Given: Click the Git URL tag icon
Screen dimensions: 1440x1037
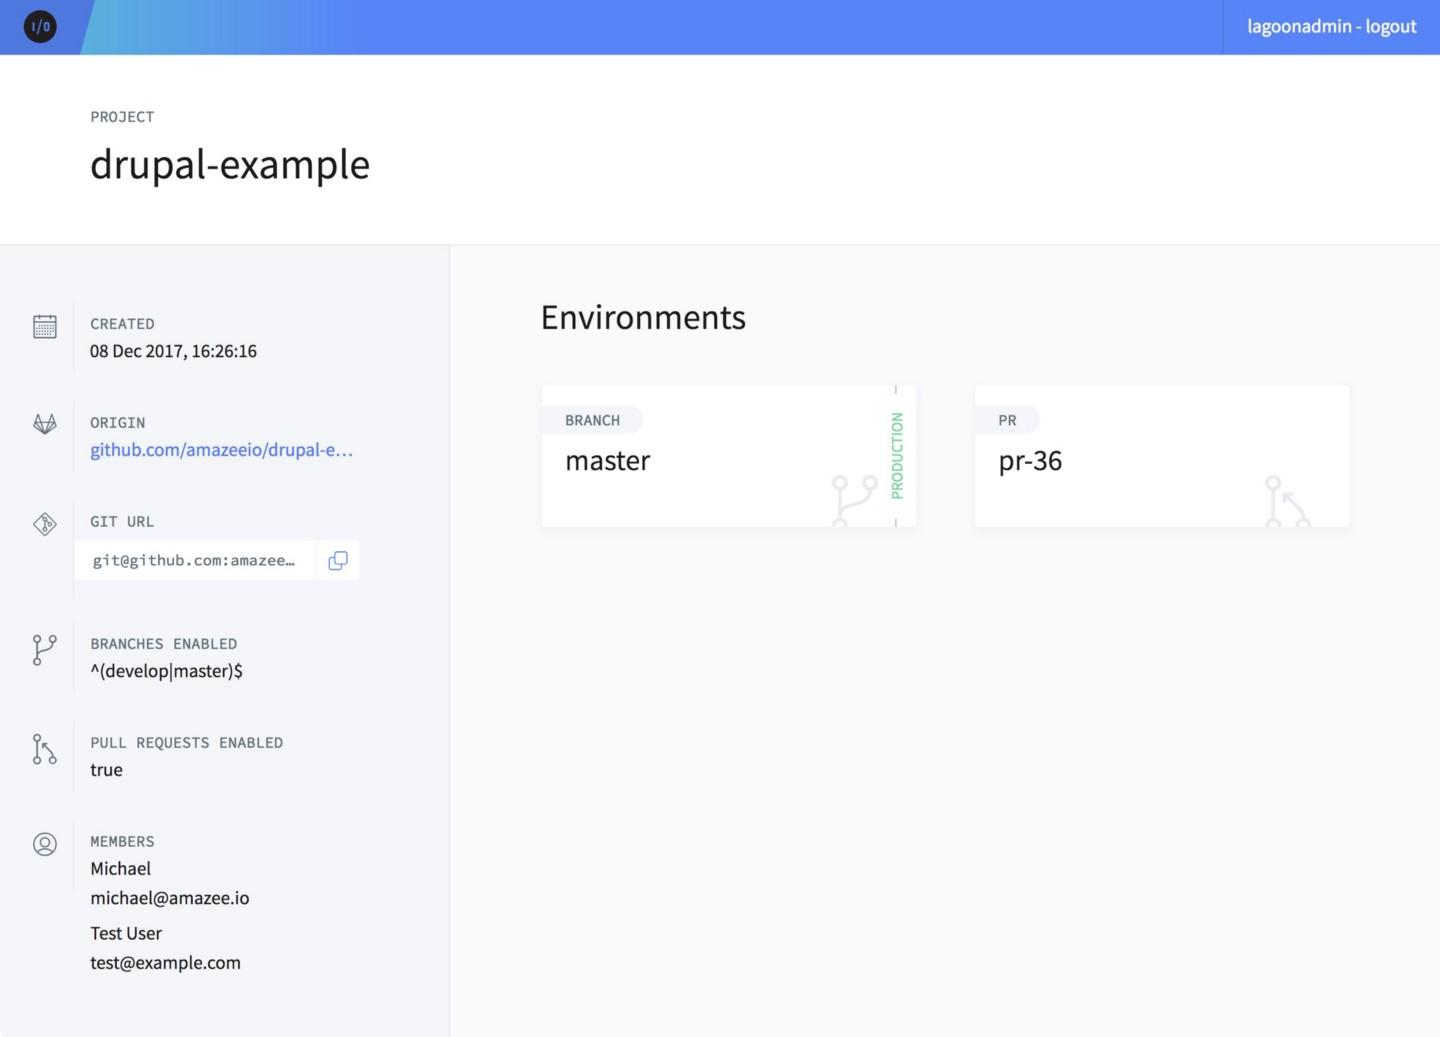Looking at the screenshot, I should pos(44,523).
